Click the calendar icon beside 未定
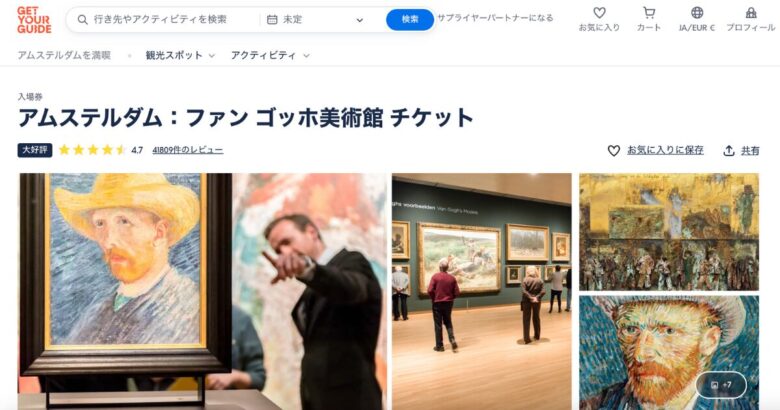Viewport: 780px width, 410px height. 272,20
